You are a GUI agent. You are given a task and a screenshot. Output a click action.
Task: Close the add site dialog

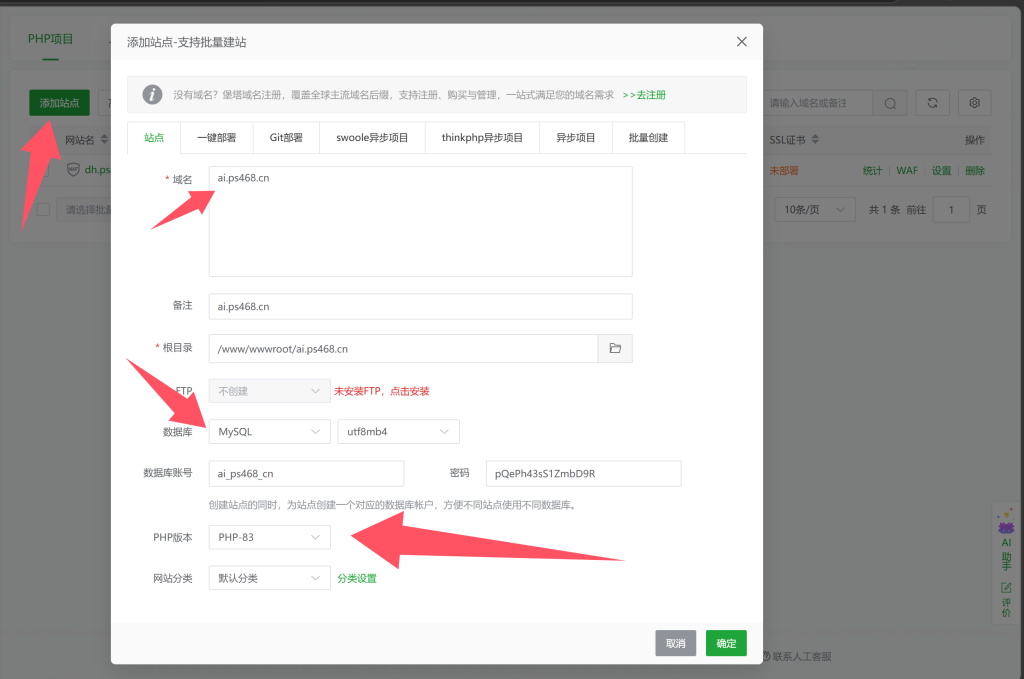pos(741,42)
